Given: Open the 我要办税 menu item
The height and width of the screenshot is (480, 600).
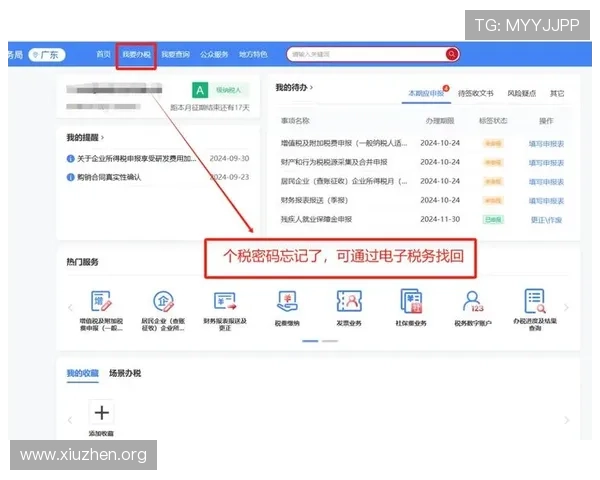Looking at the screenshot, I should (136, 54).
